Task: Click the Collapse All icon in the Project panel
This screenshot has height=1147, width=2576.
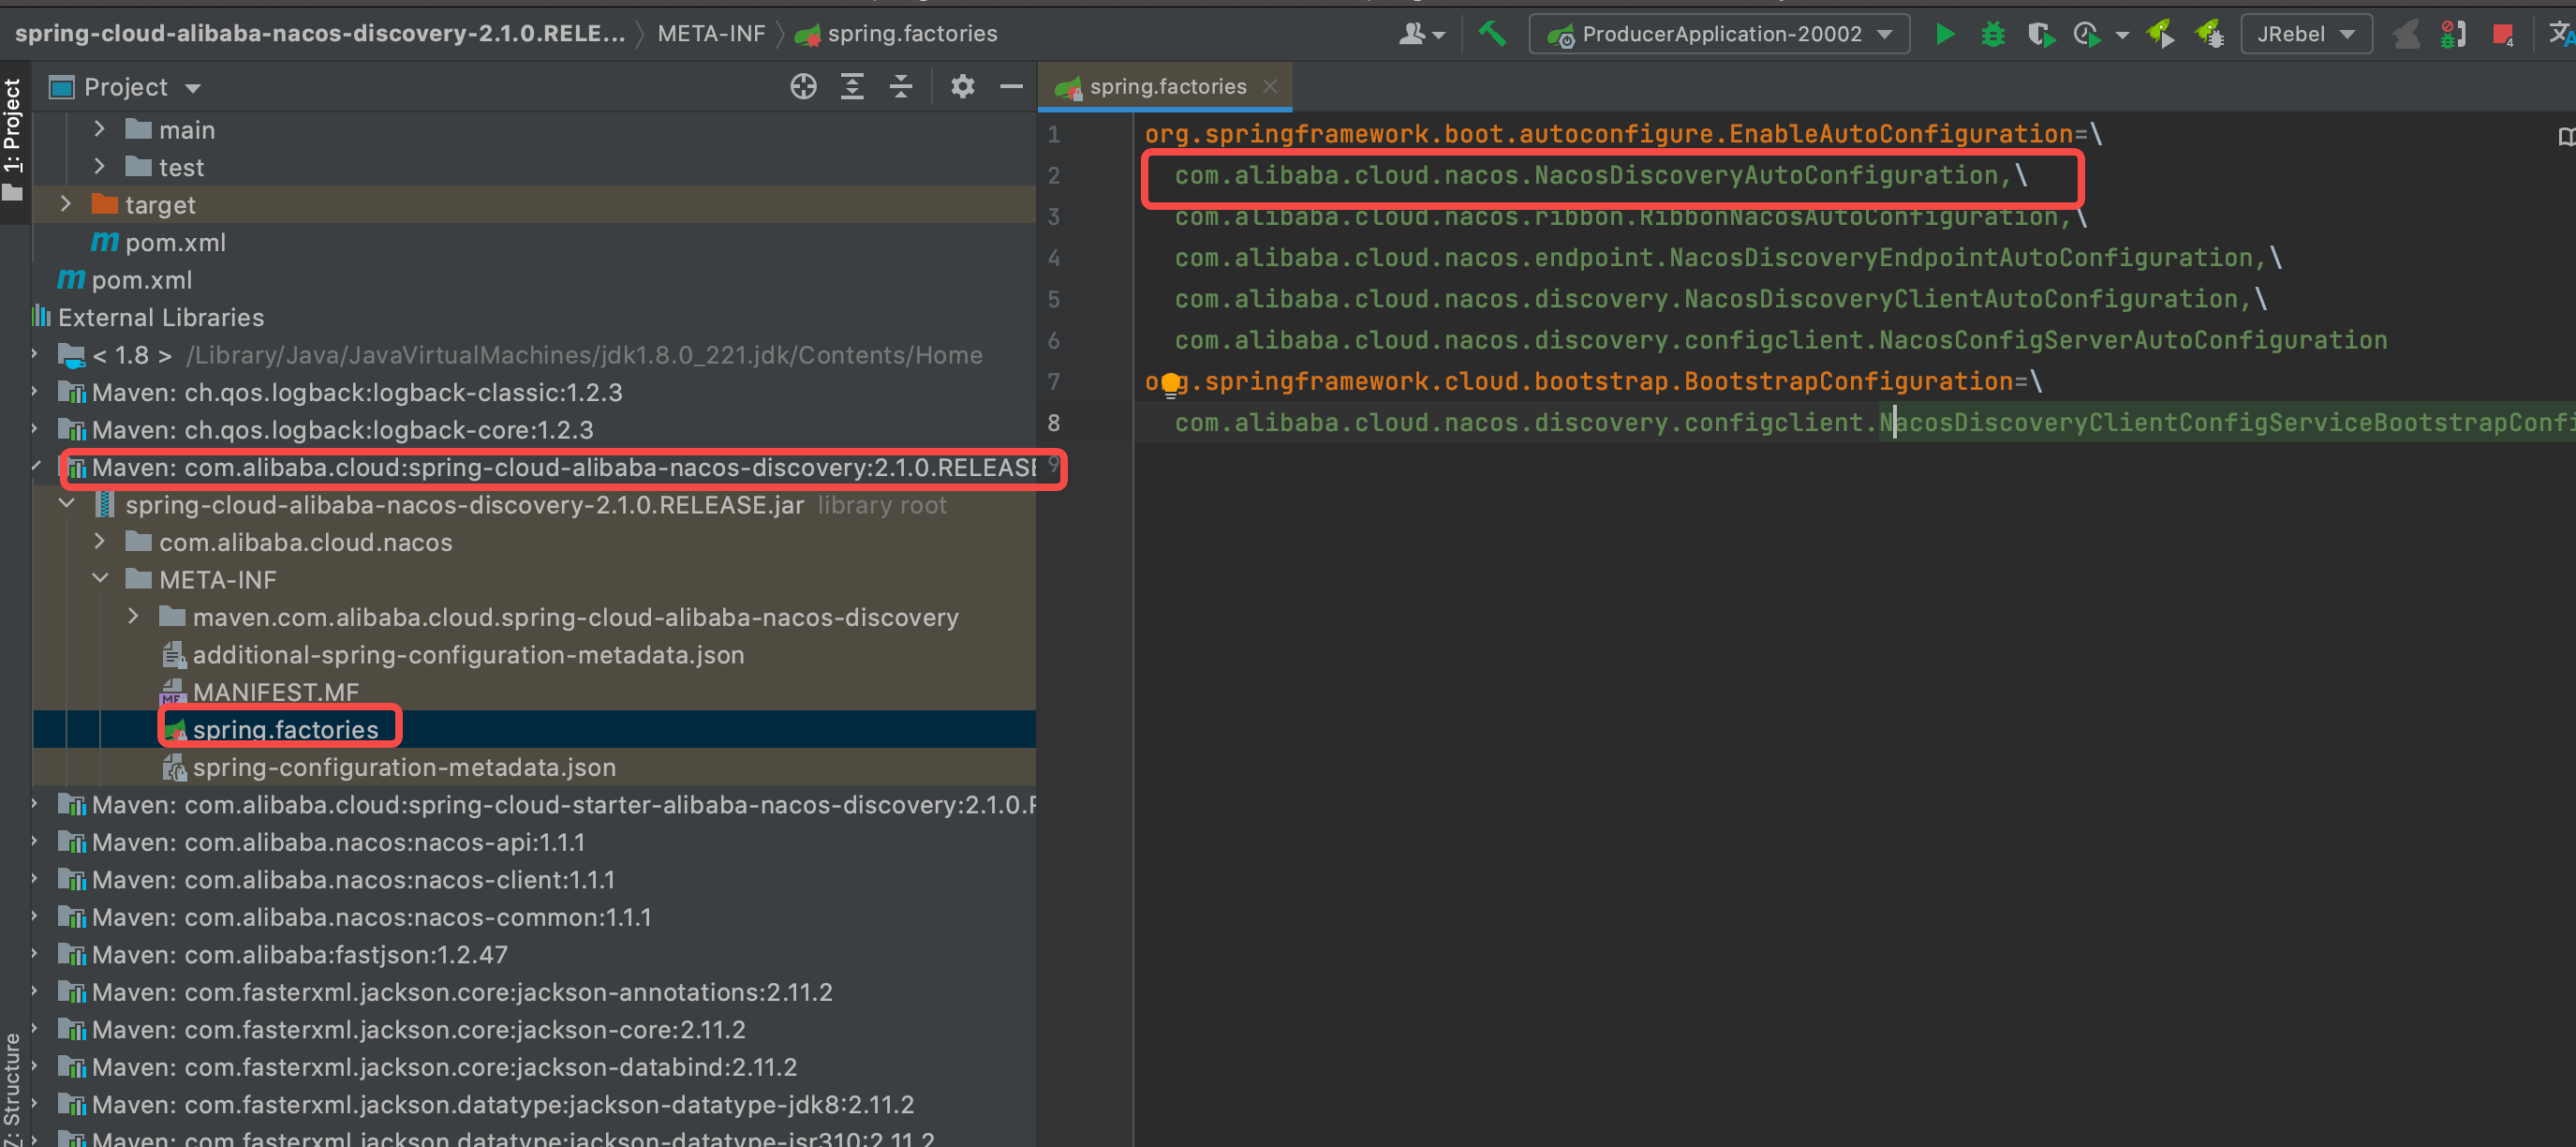Action: pos(901,87)
